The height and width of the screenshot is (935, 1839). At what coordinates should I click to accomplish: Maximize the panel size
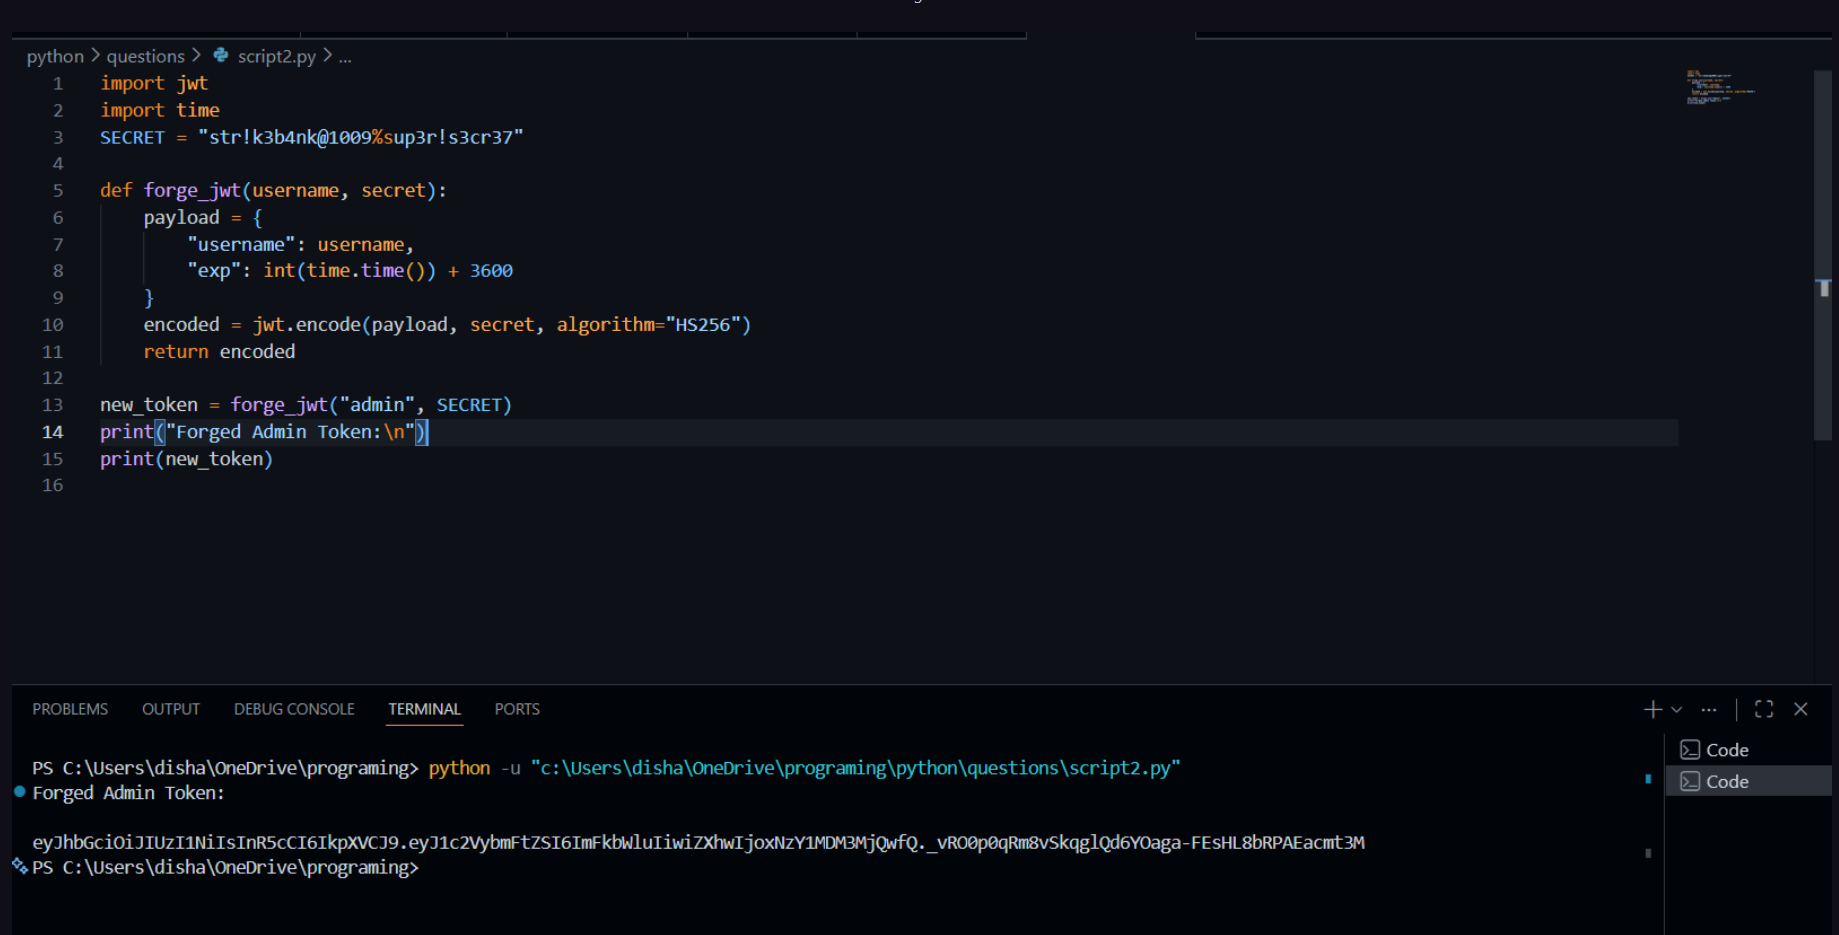[x=1764, y=709]
